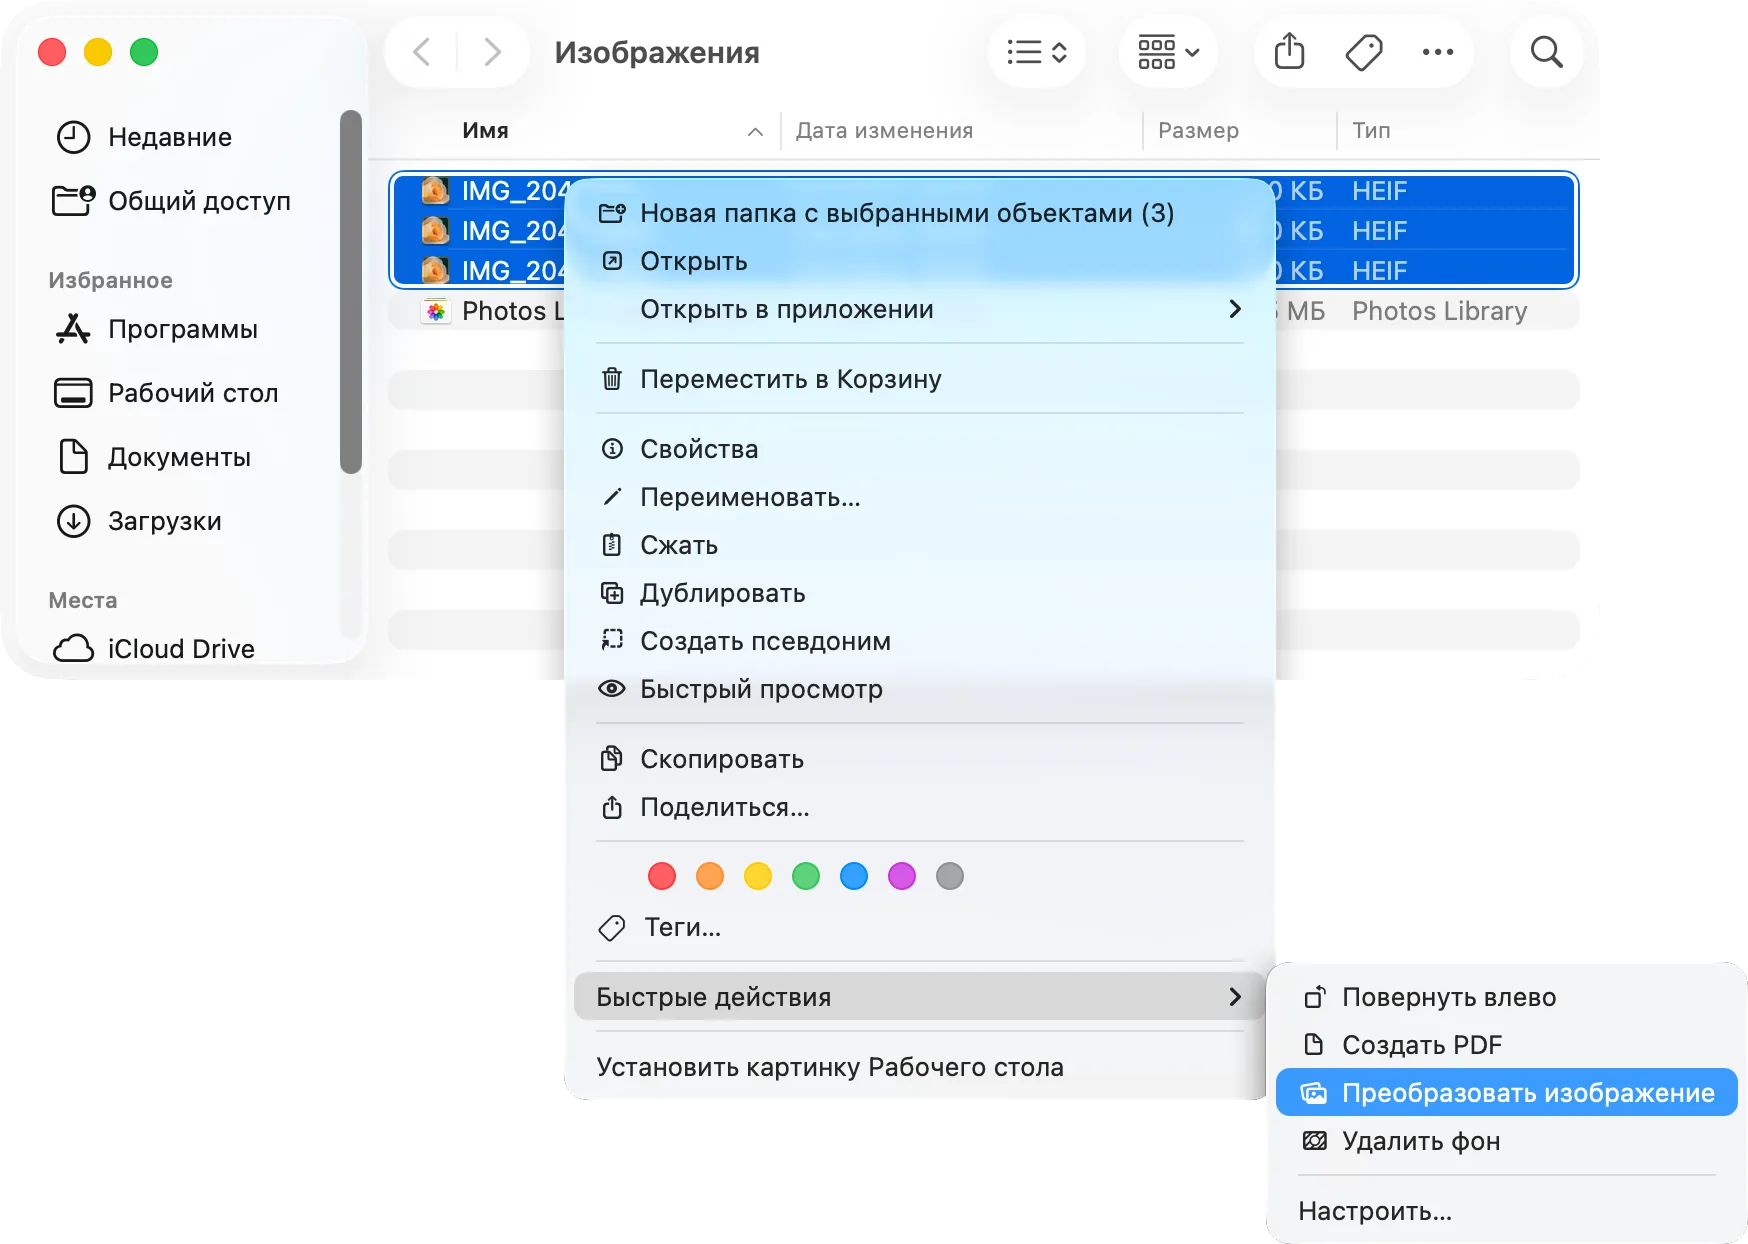Choose Дублировать in the context menu
The height and width of the screenshot is (1244, 1748).
920,593
